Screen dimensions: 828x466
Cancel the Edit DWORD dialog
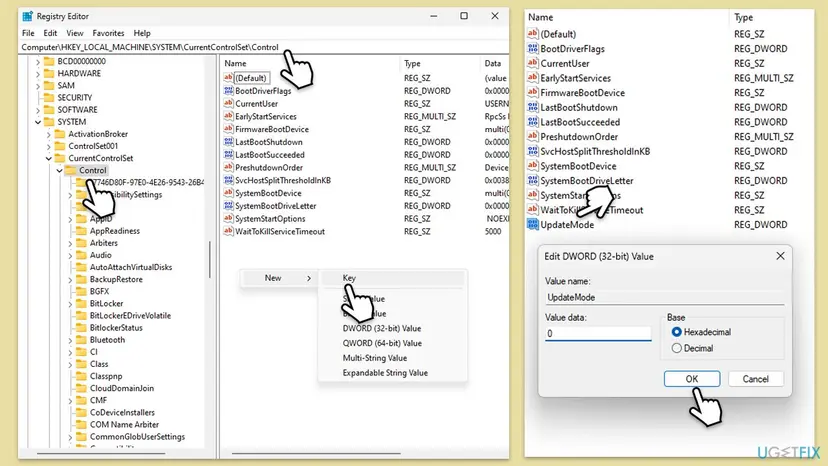[756, 379]
